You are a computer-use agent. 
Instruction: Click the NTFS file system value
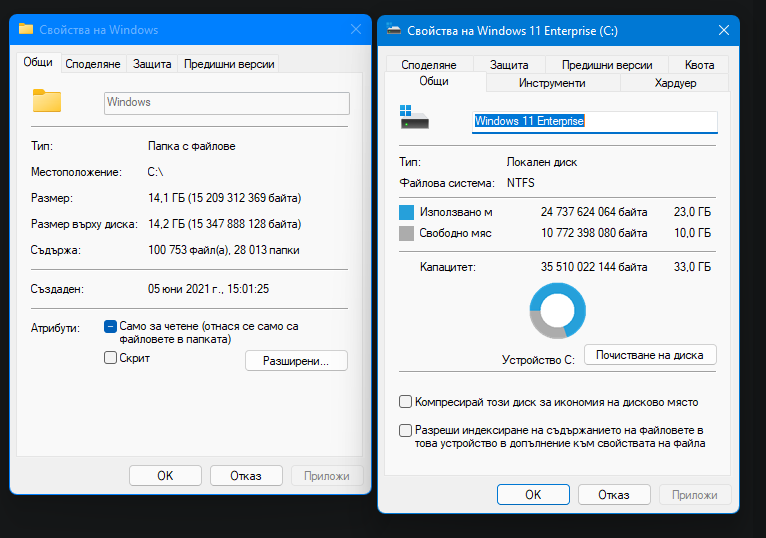point(521,183)
